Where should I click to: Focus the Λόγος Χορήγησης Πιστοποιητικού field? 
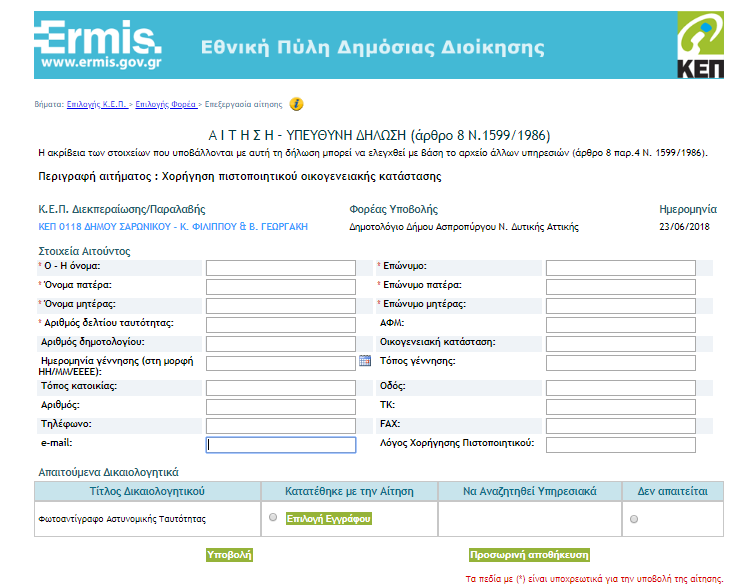620,445
